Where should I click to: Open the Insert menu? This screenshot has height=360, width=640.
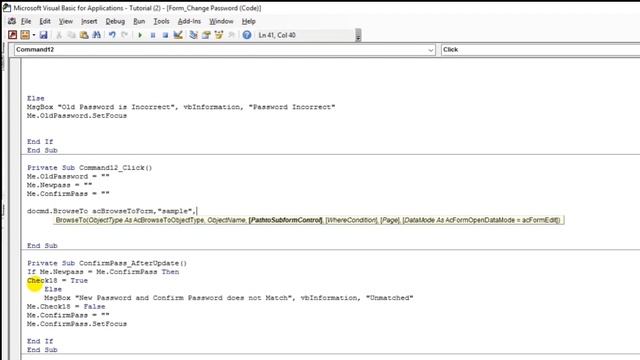[89, 21]
